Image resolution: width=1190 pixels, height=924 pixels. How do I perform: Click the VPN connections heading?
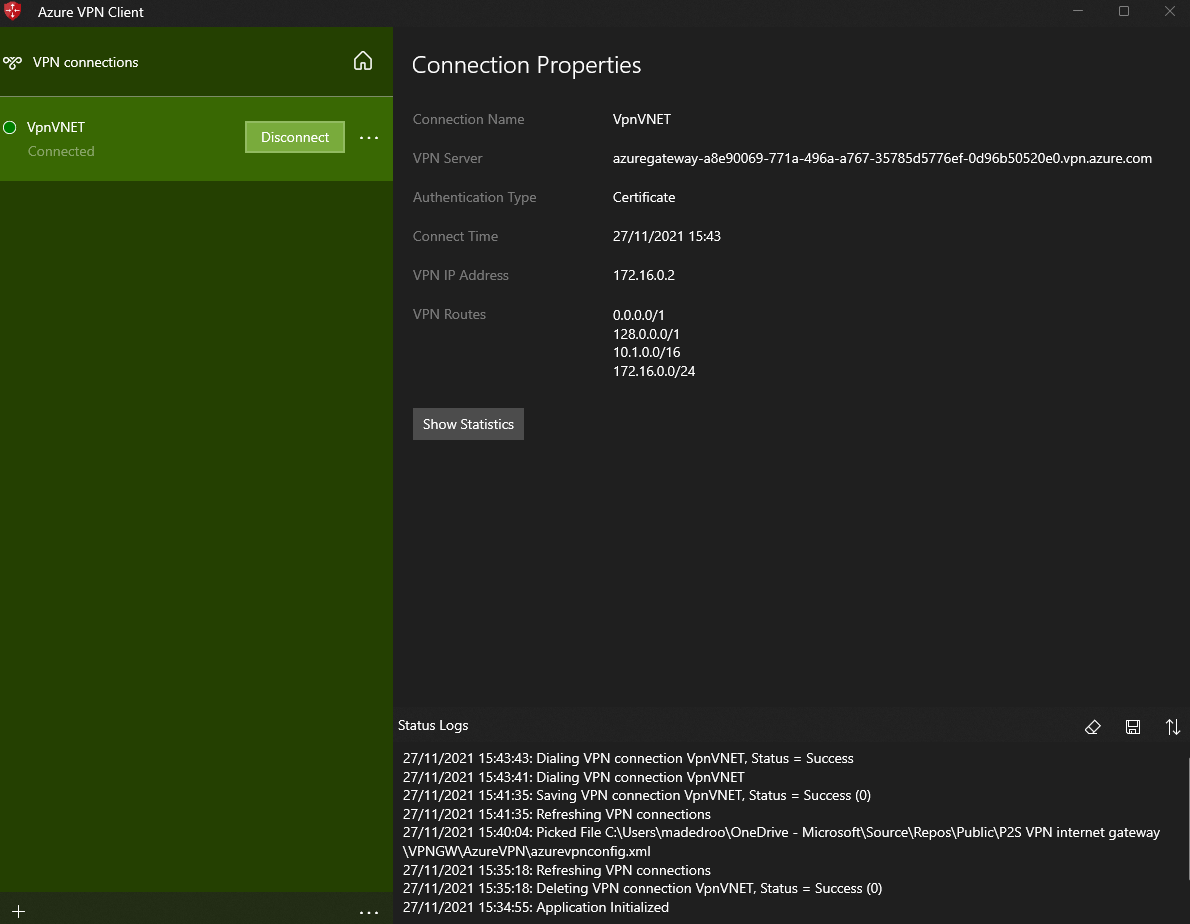[x=85, y=62]
